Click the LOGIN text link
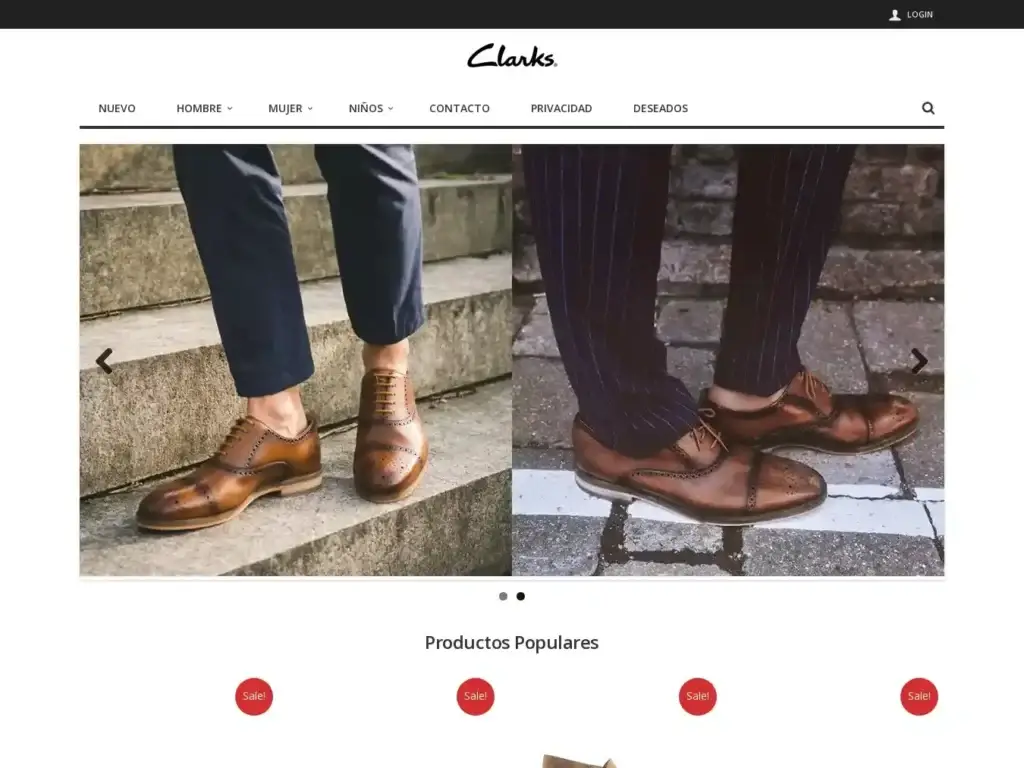 [920, 14]
